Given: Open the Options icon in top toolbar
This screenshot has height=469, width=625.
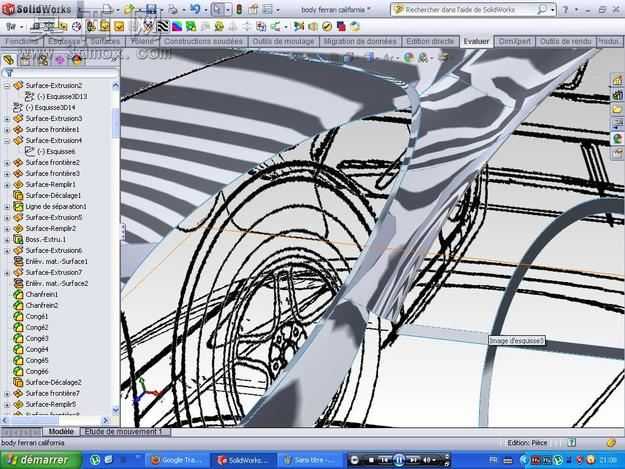Looking at the screenshot, I should (x=268, y=9).
